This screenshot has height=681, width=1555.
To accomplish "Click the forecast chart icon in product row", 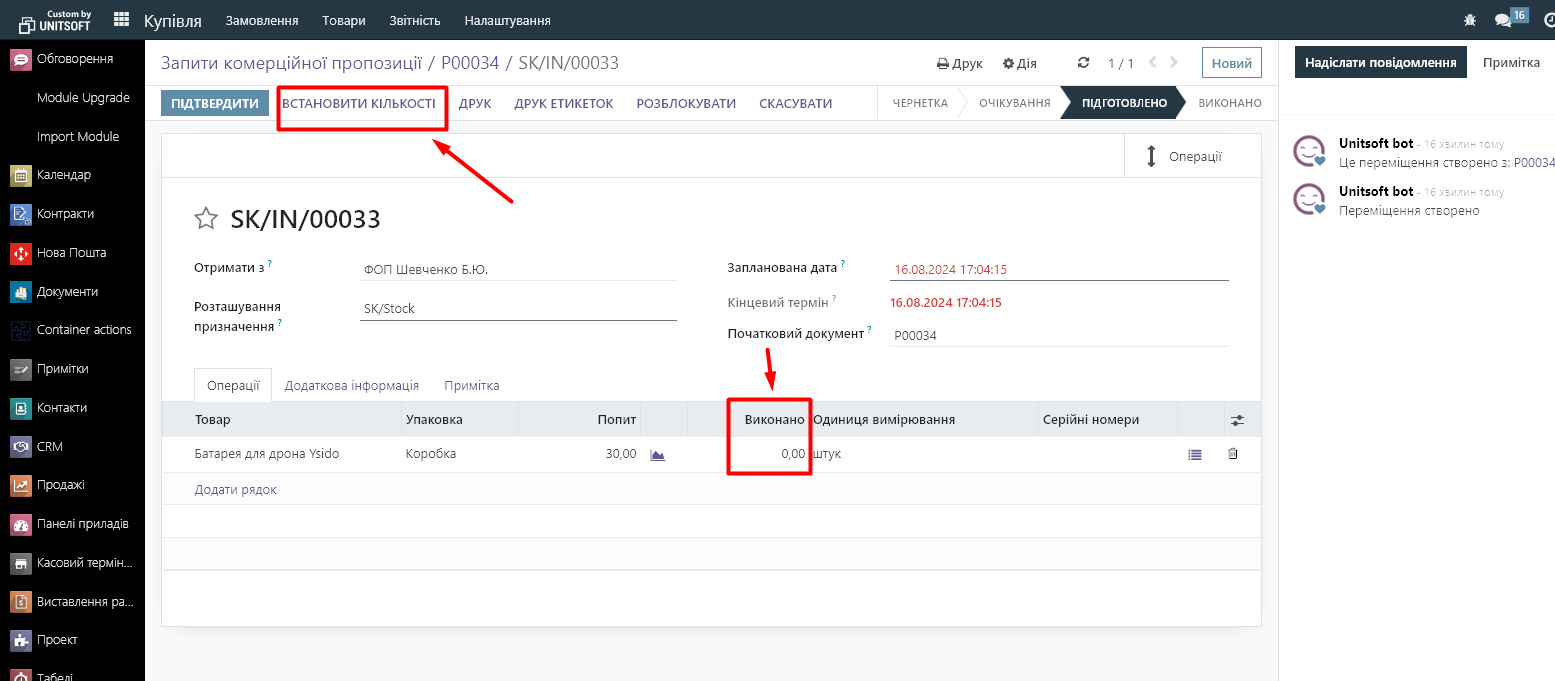I will click(x=657, y=454).
